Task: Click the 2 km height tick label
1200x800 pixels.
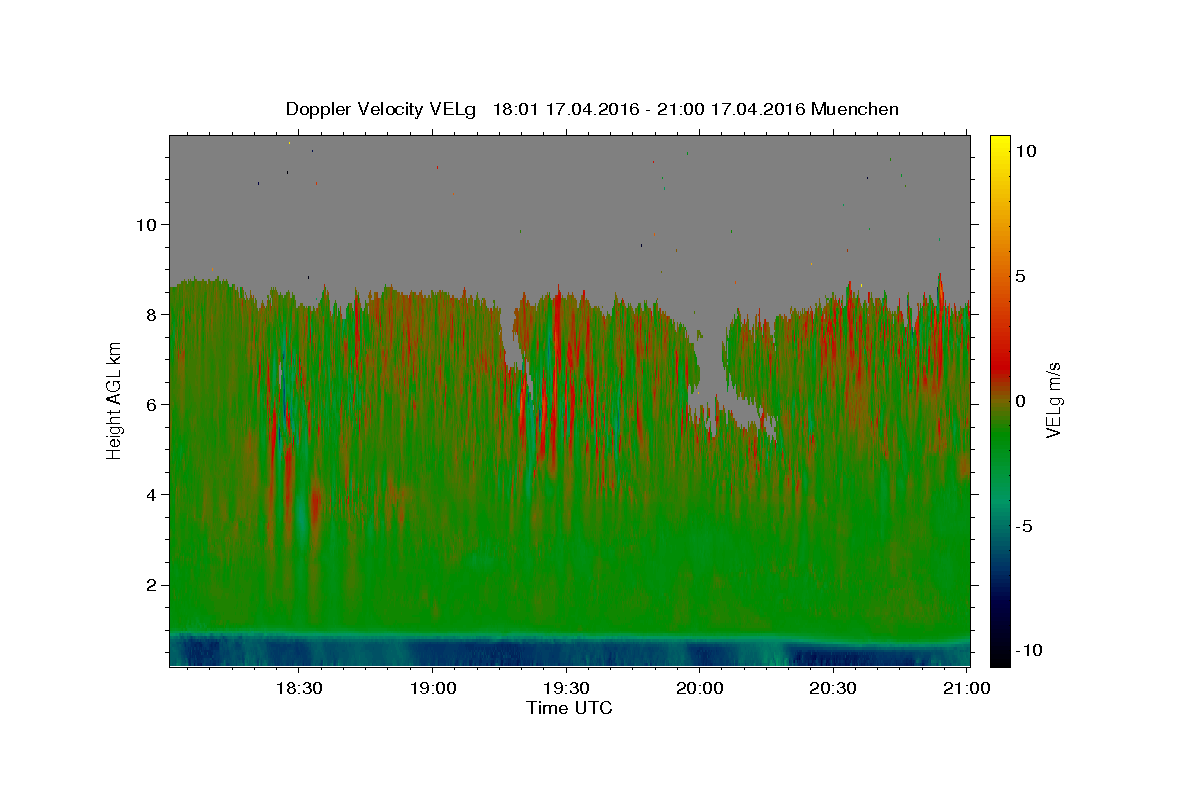Action: click(154, 584)
